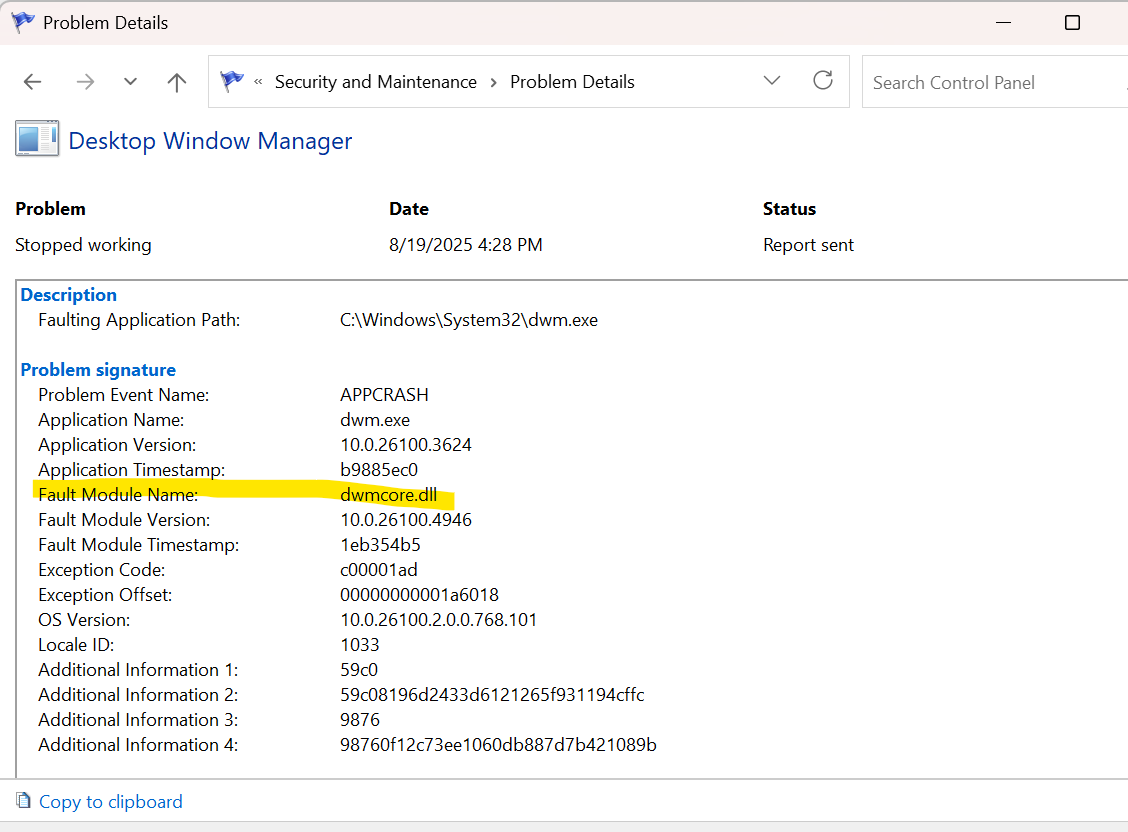
Task: Click the Date column header
Action: 409,209
